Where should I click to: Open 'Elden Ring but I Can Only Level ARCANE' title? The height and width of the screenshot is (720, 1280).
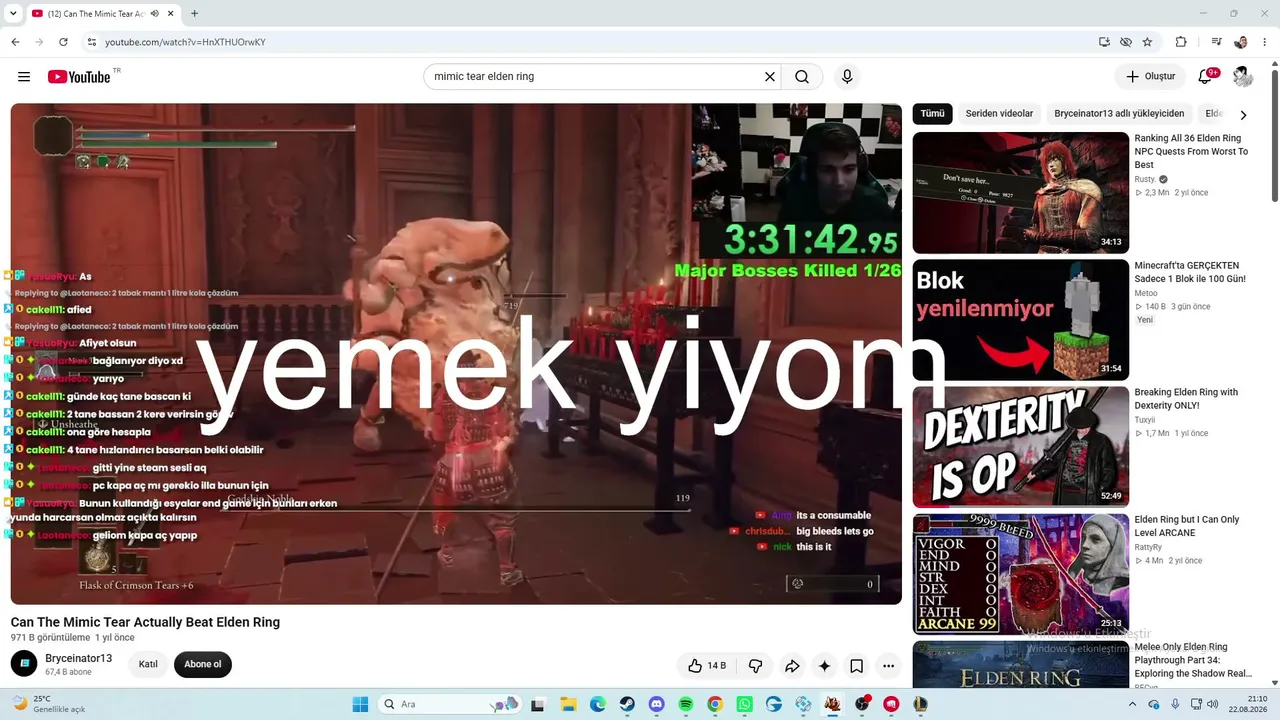click(1187, 526)
